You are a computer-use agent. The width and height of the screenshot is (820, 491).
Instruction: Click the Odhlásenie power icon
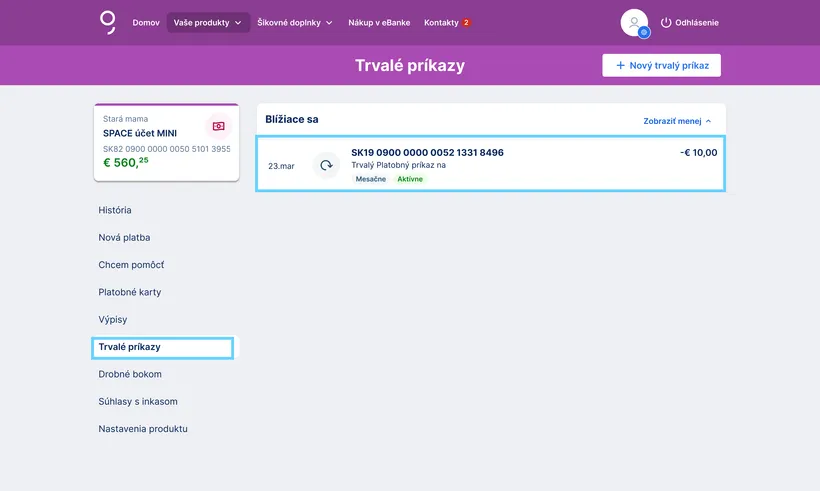click(x=666, y=22)
